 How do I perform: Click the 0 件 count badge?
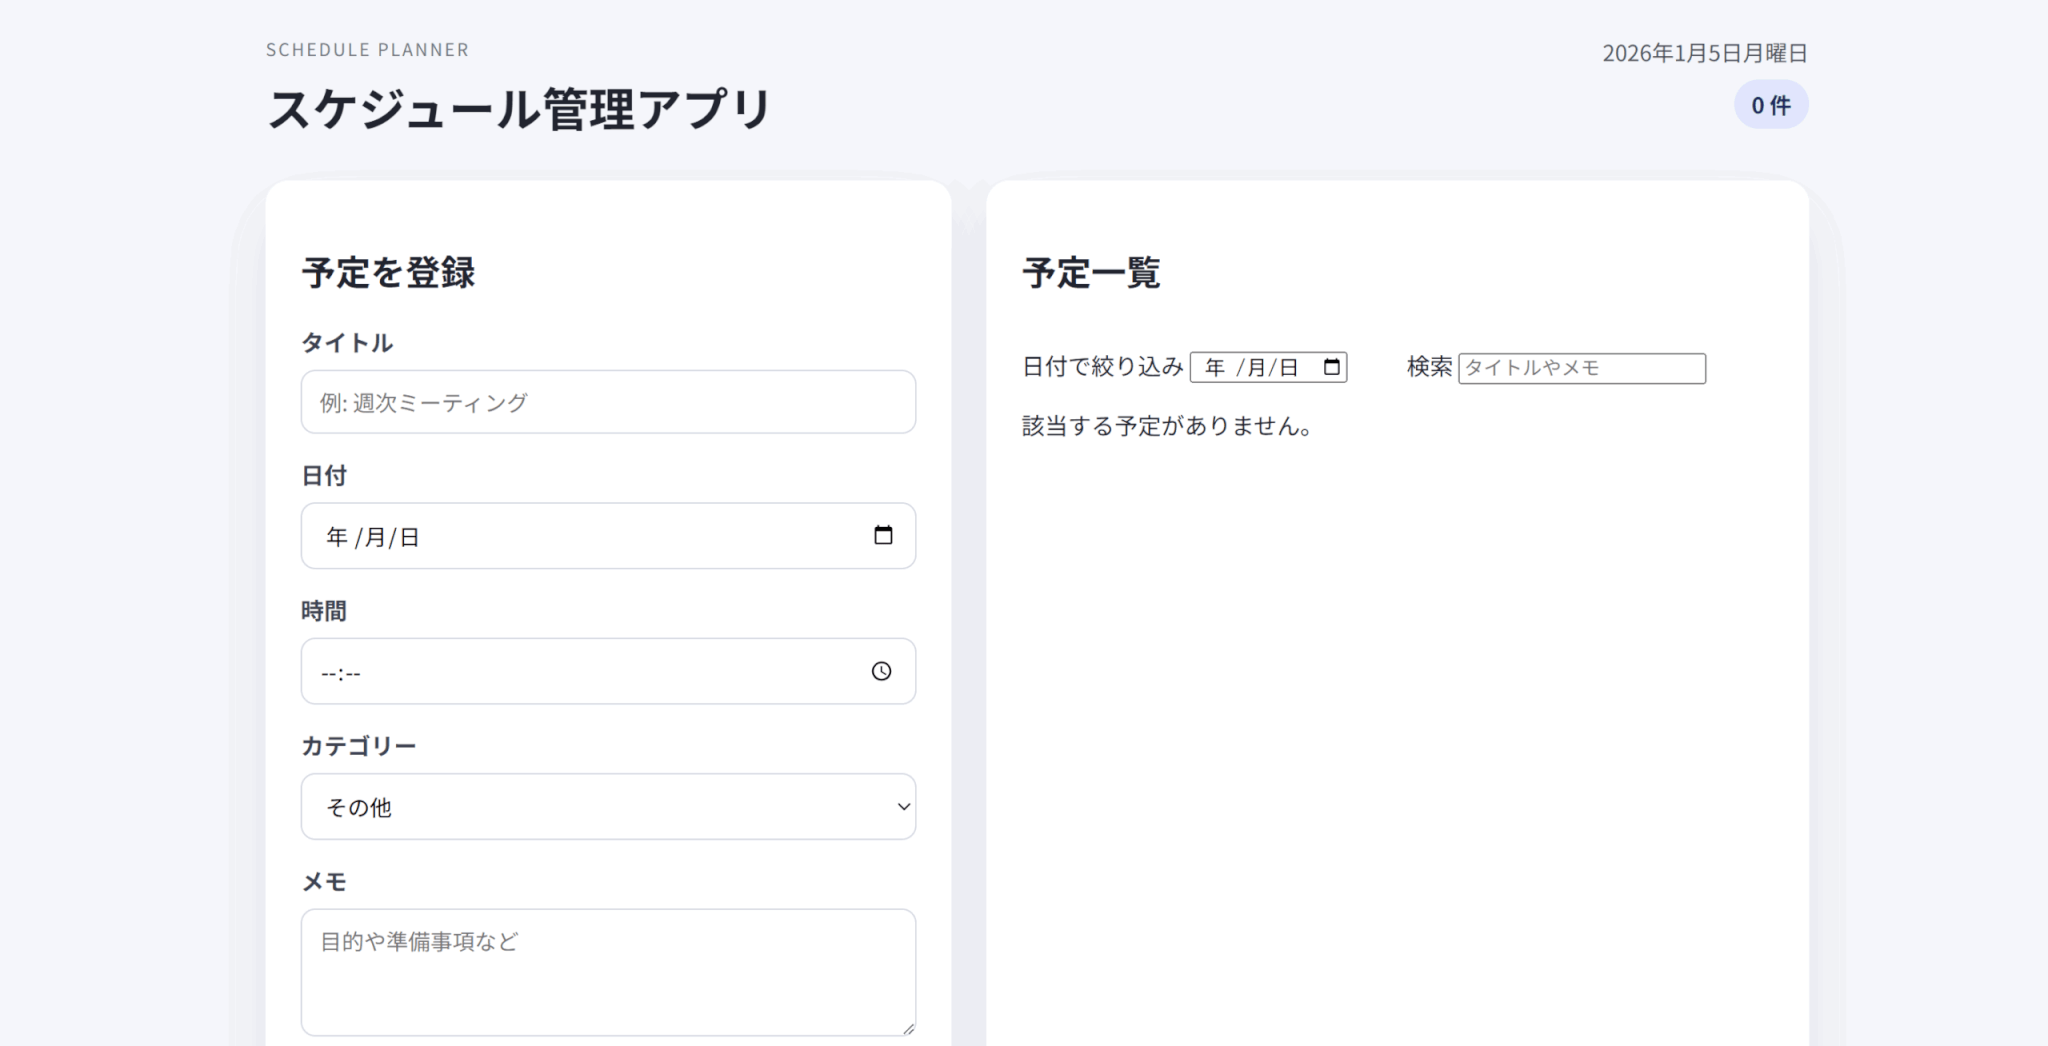click(x=1770, y=105)
